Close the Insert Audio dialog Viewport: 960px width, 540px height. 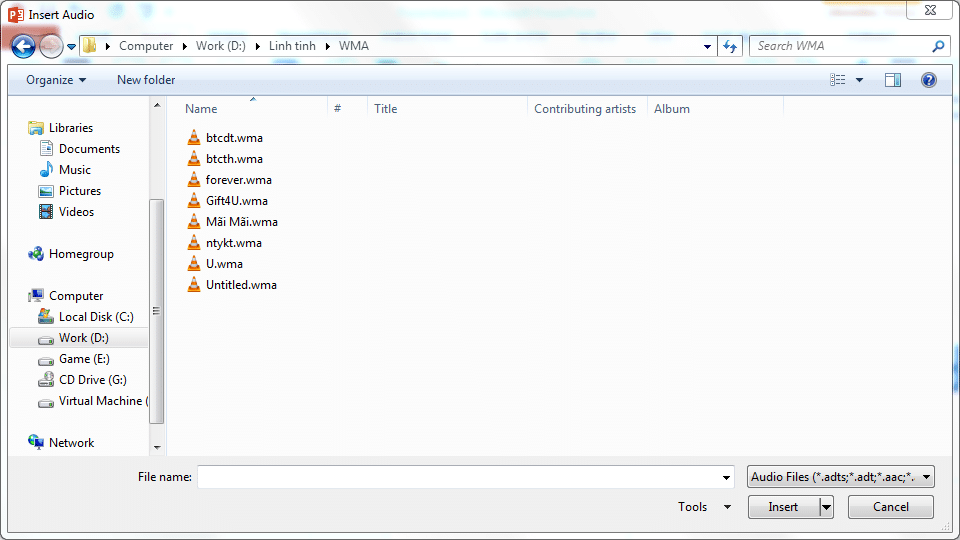pos(930,10)
